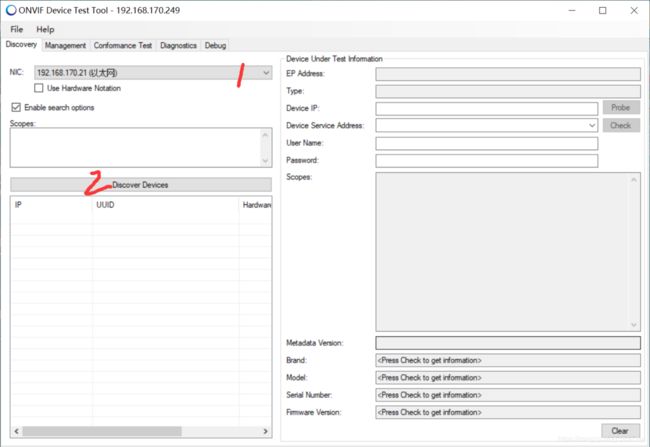Open the Diagnostics tab
This screenshot has height=447, width=650.
(x=178, y=46)
